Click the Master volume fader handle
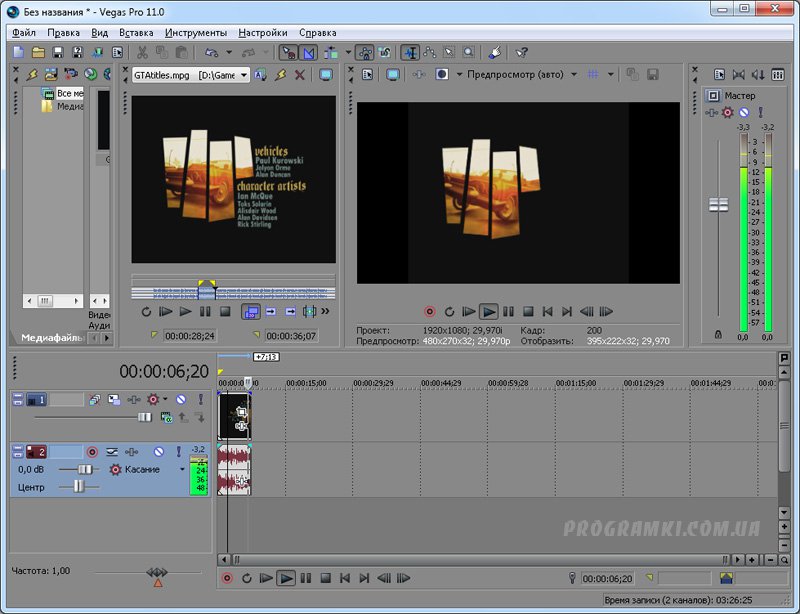 click(718, 204)
